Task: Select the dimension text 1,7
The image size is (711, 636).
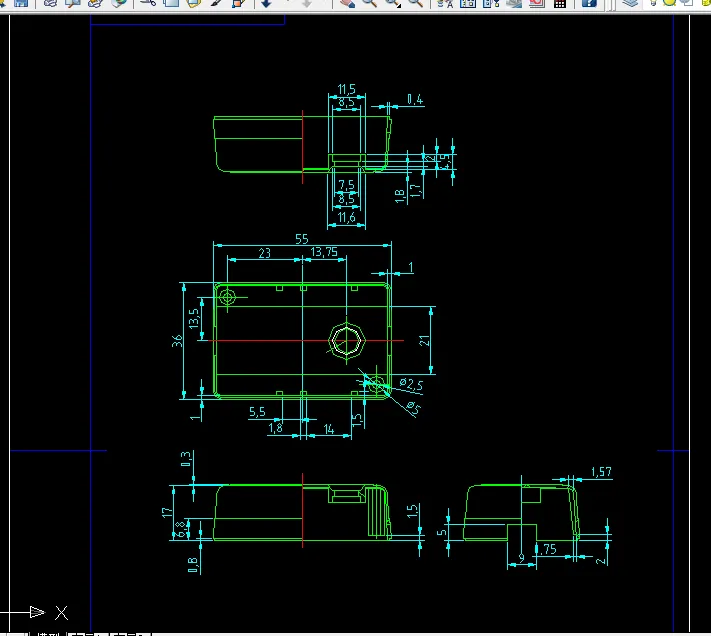Action: [414, 190]
